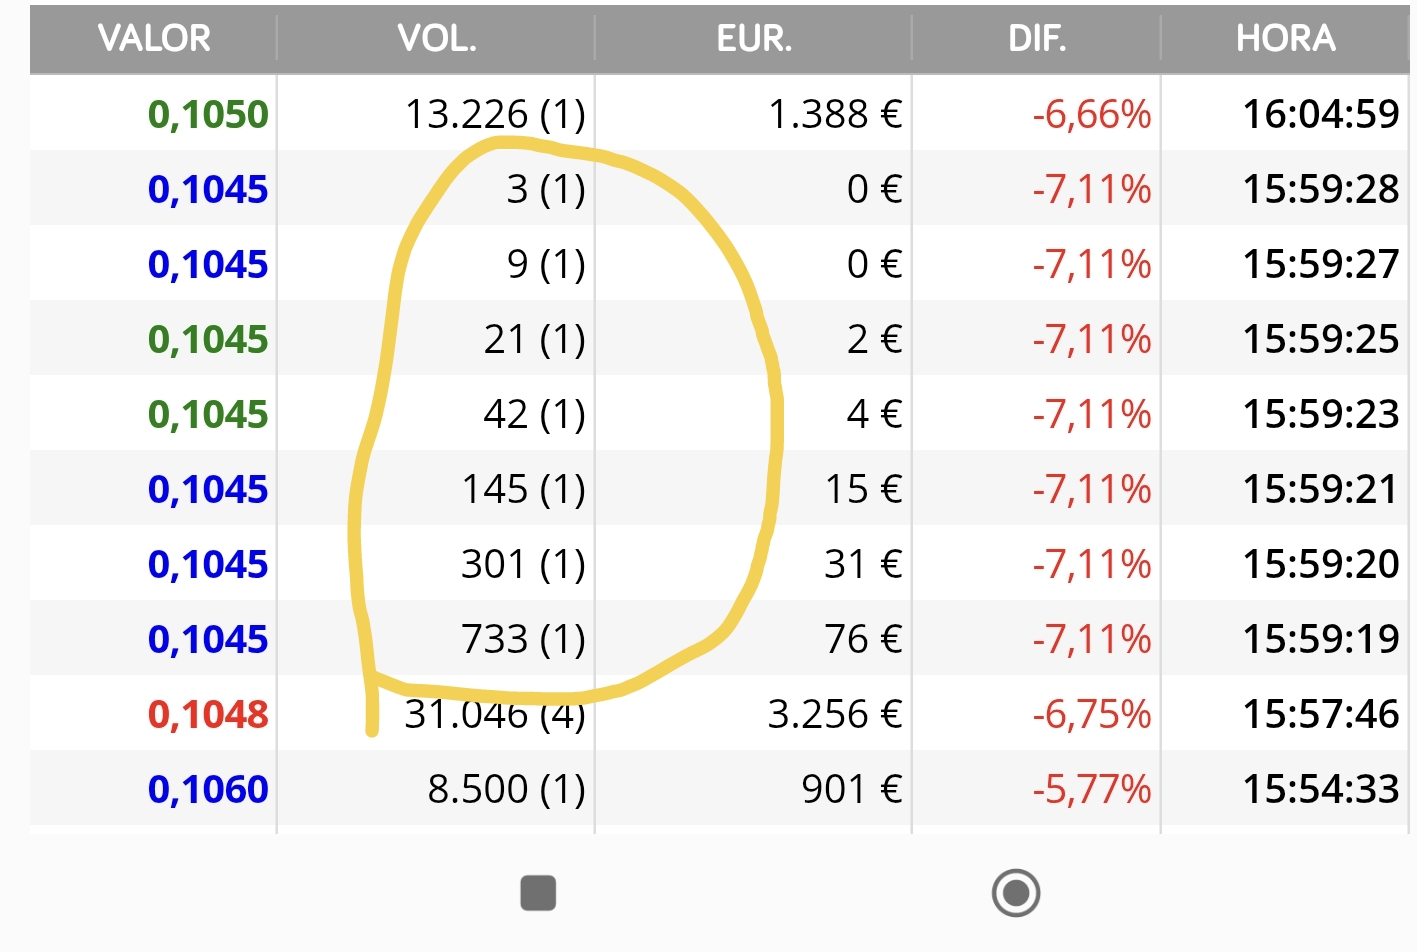Click the HORA column header

(x=1285, y=39)
